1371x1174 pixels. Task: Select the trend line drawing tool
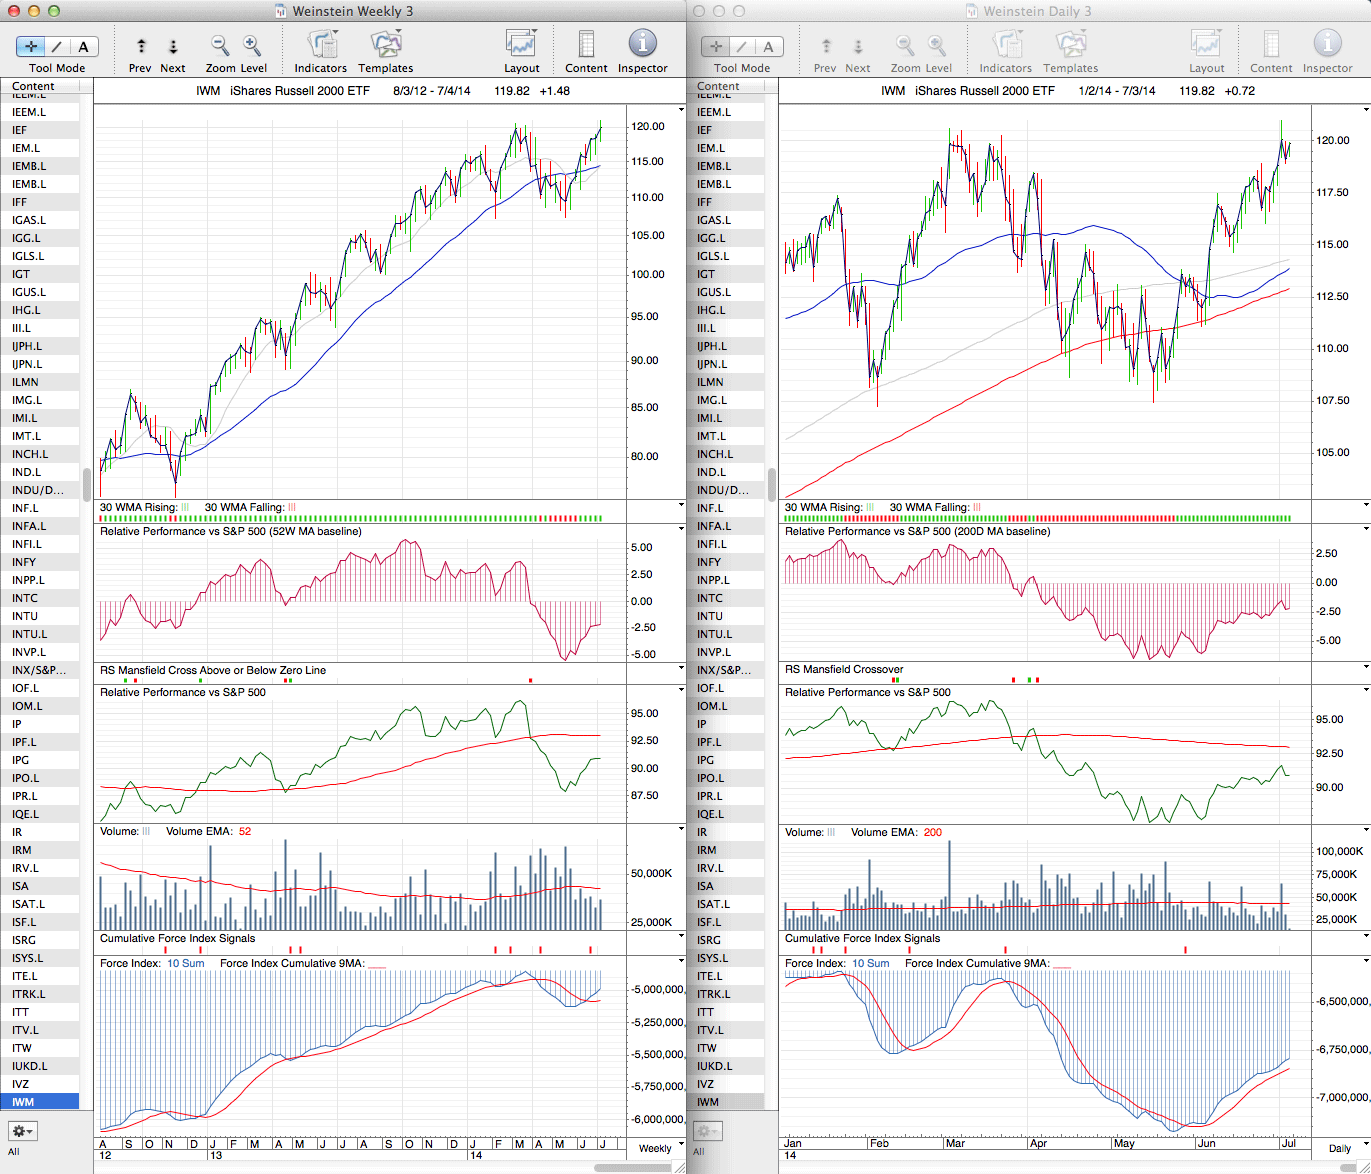57,46
